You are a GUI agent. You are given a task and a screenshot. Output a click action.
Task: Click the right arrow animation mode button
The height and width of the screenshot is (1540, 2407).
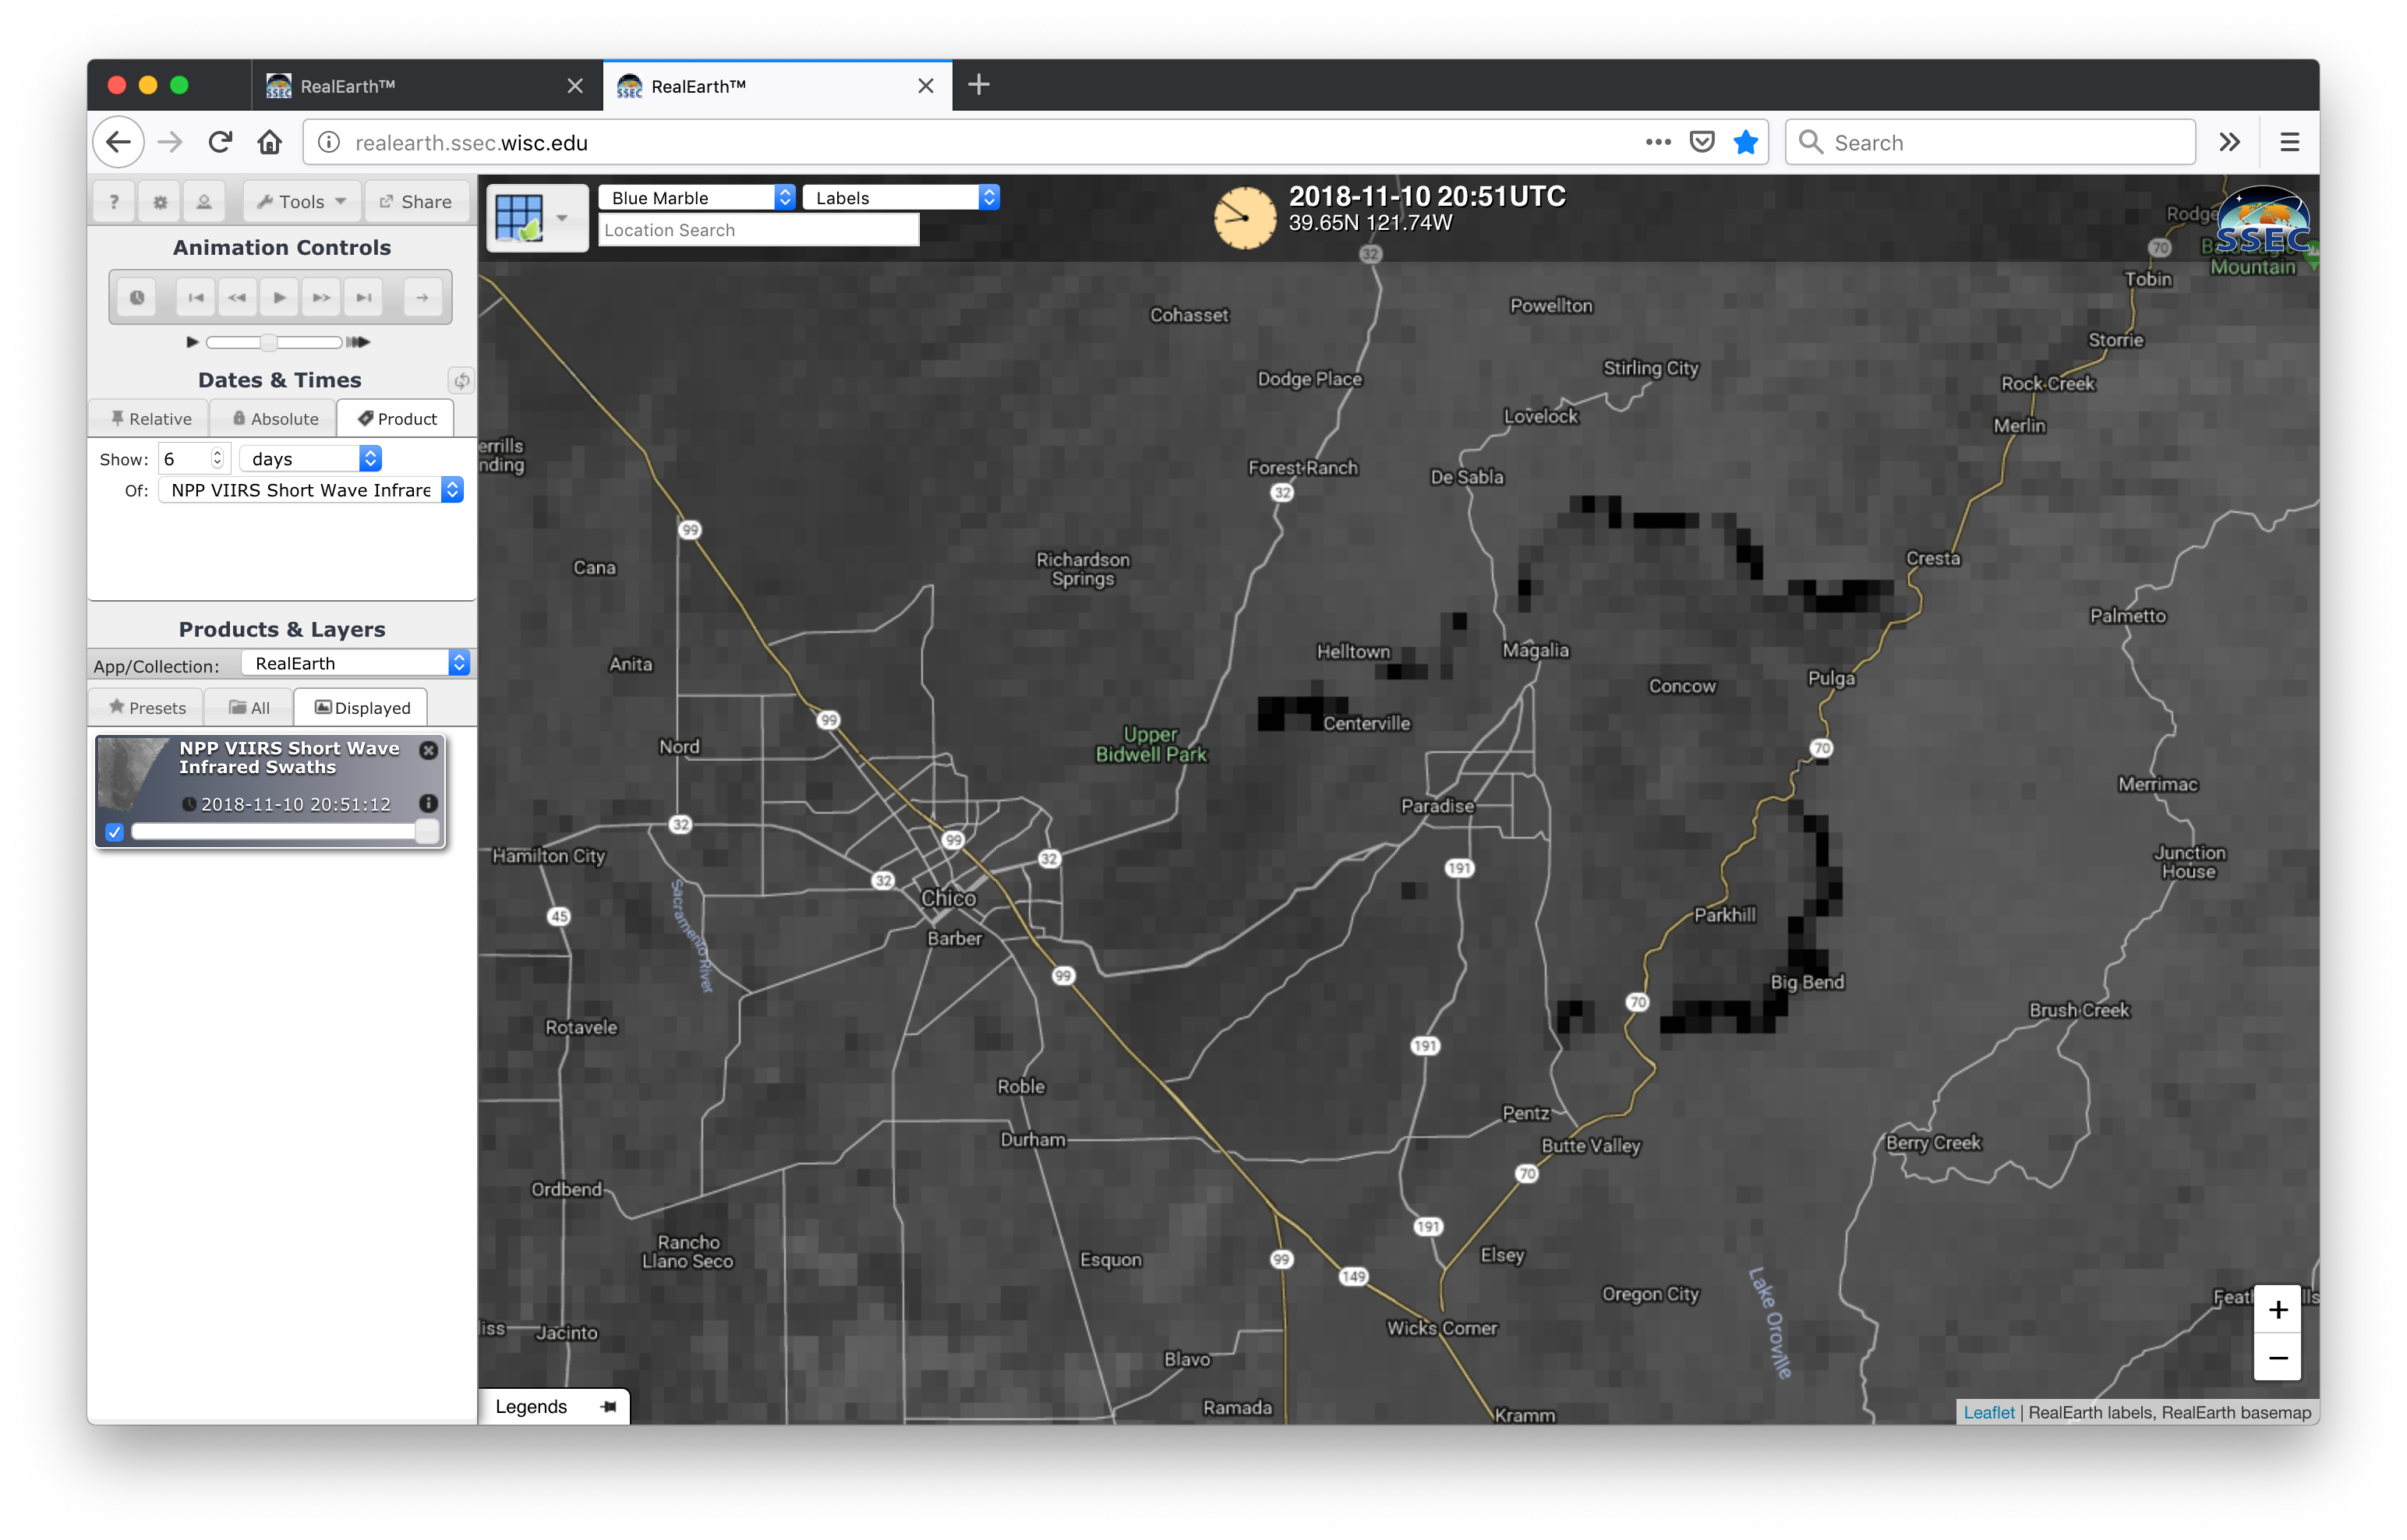tap(423, 297)
